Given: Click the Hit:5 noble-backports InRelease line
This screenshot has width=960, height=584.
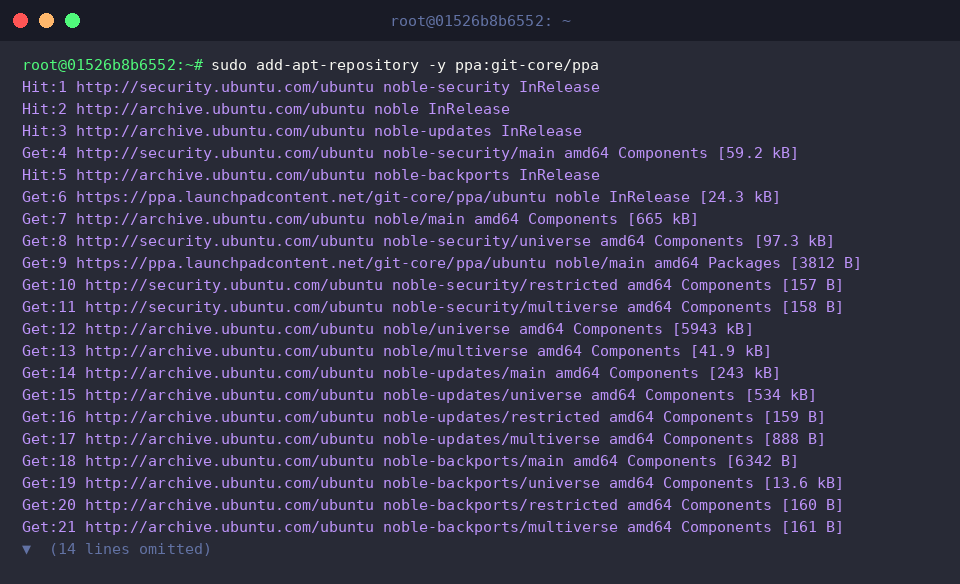Looking at the screenshot, I should pos(311,175).
